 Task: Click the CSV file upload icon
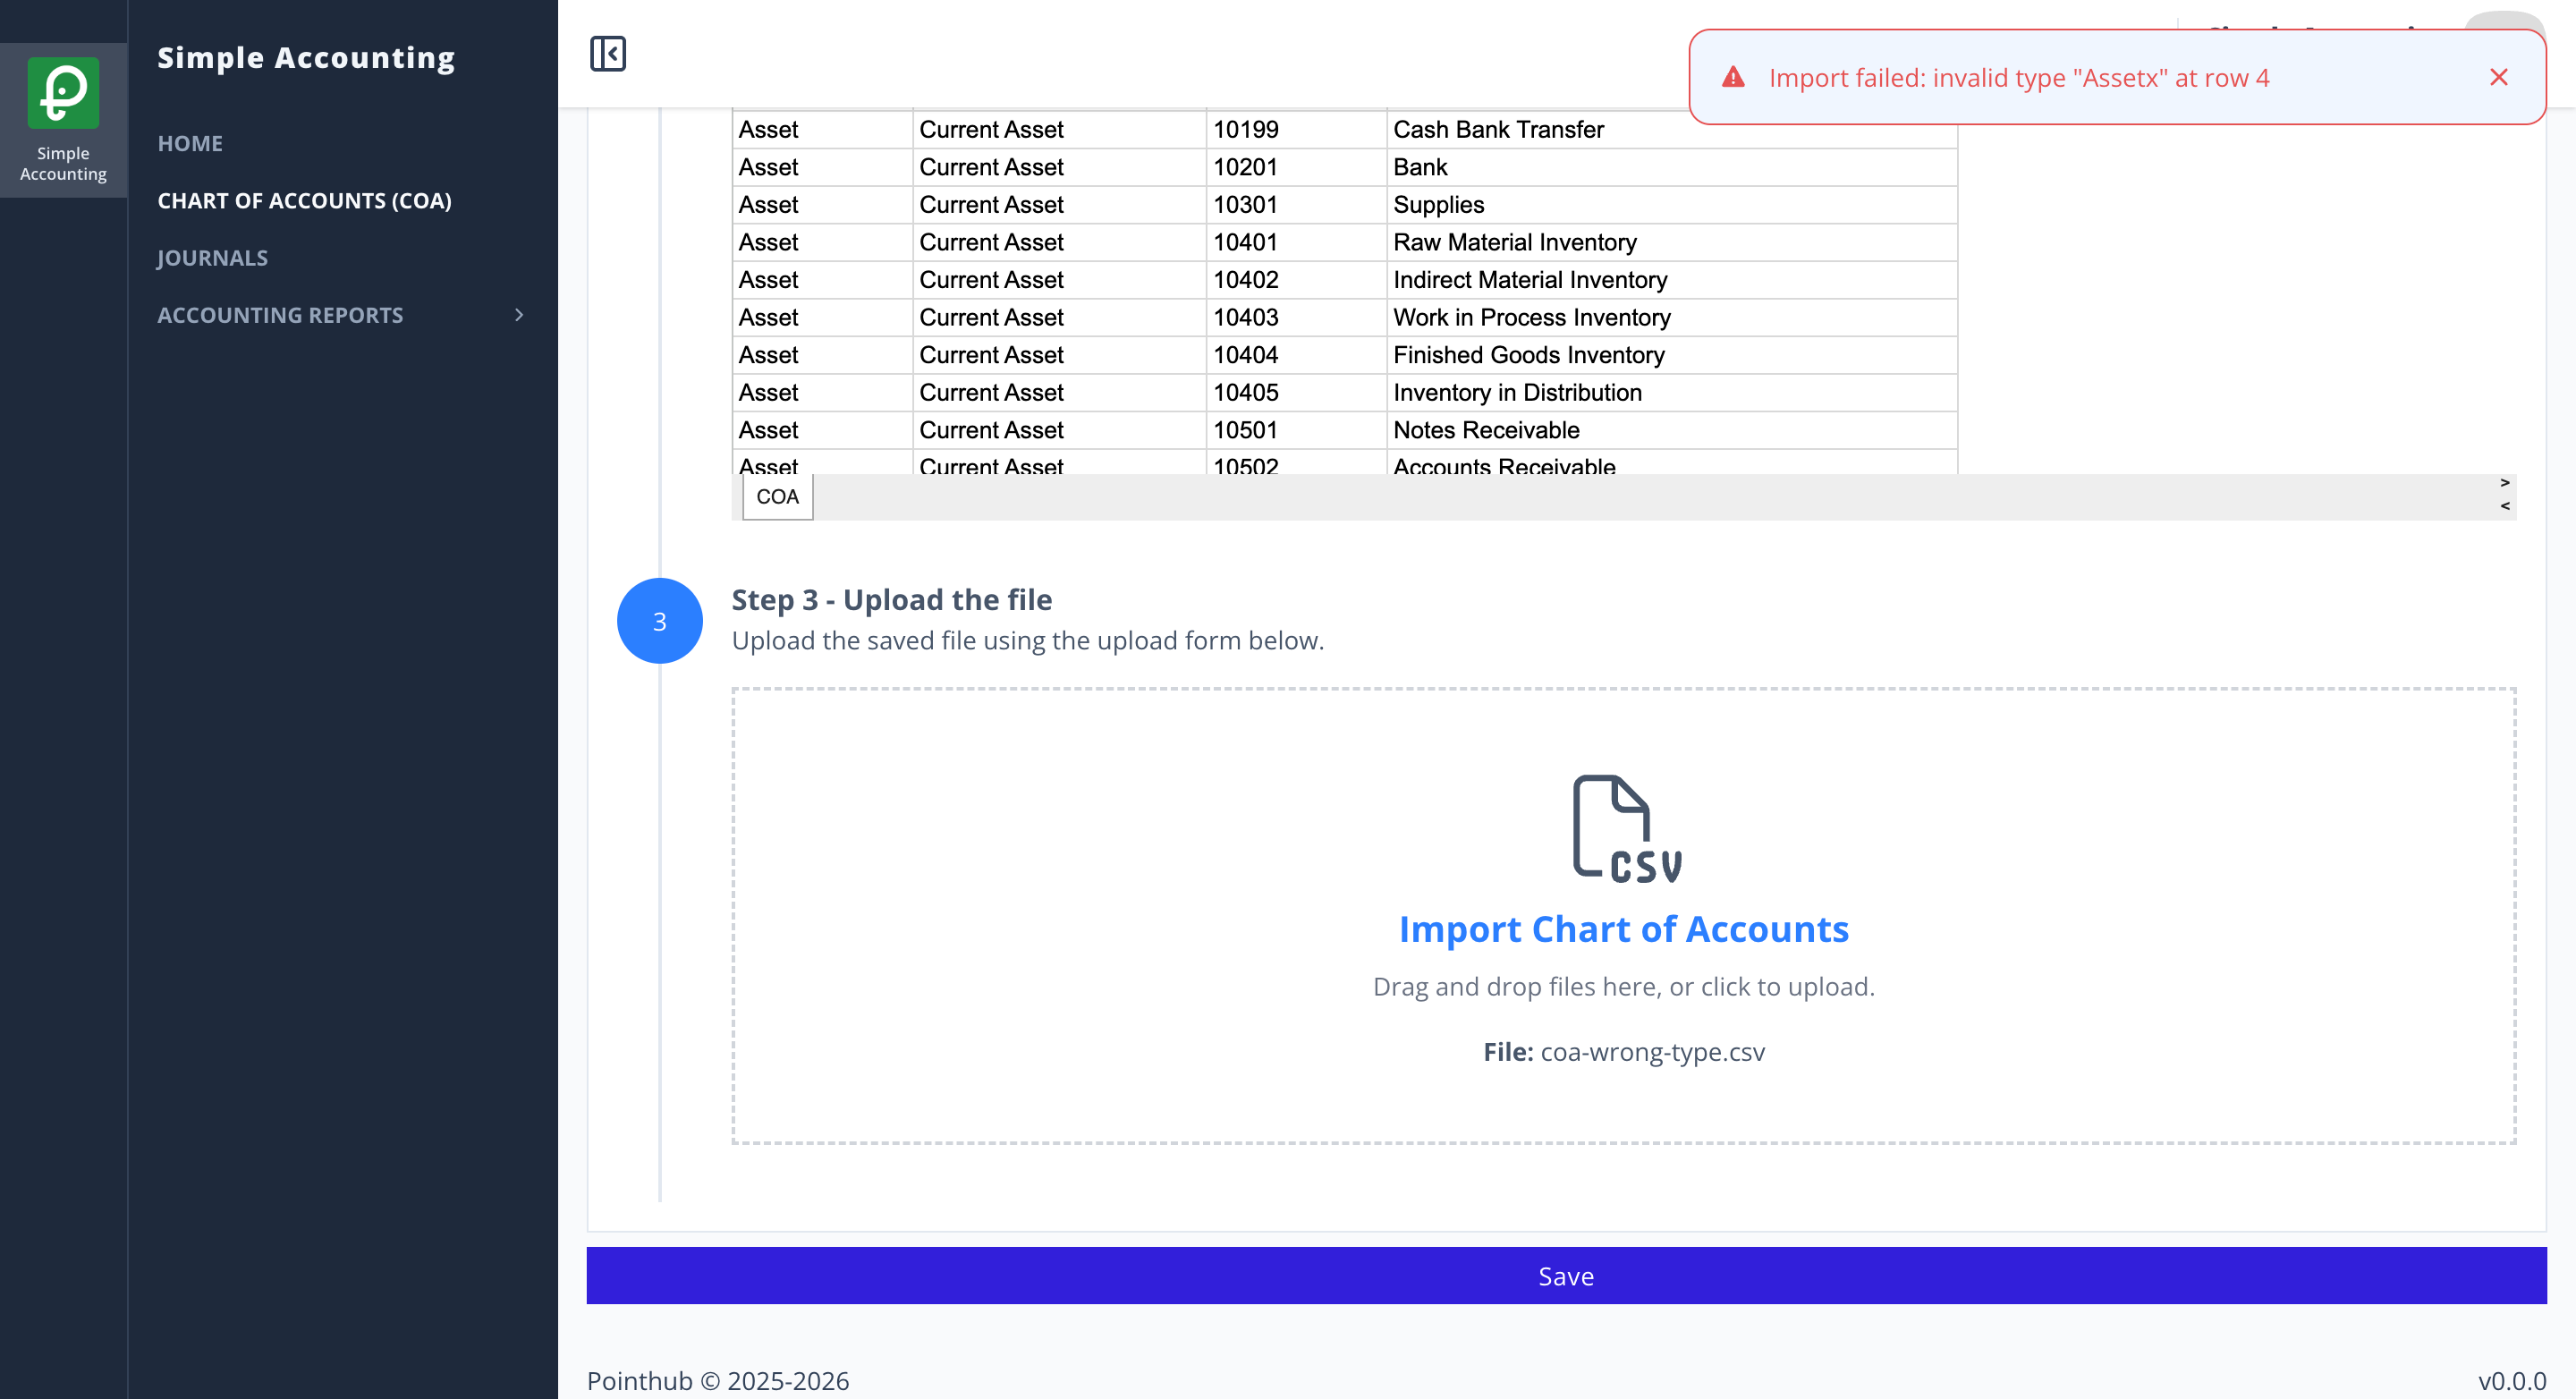[1624, 828]
